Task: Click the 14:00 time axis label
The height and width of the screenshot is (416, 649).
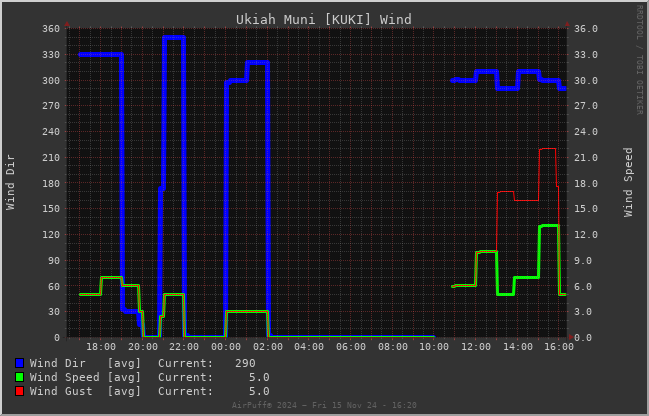Action: 518,346
